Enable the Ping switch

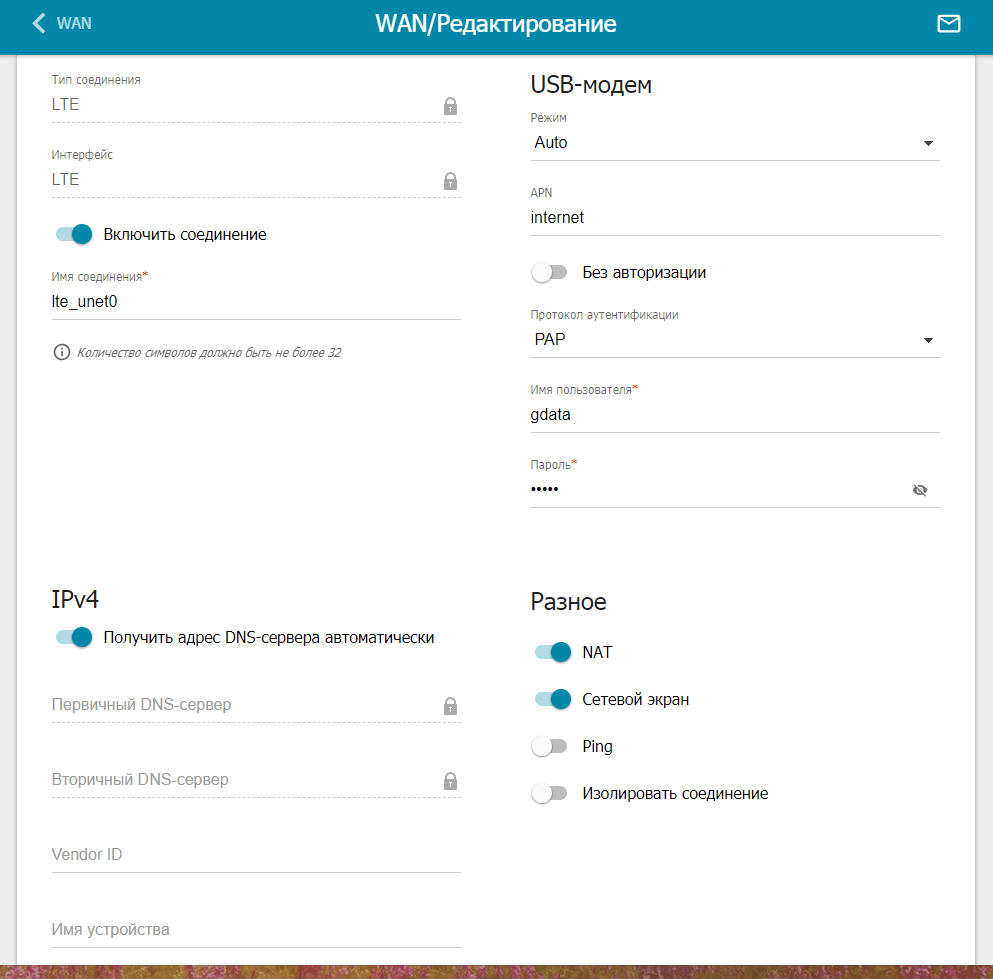point(550,746)
